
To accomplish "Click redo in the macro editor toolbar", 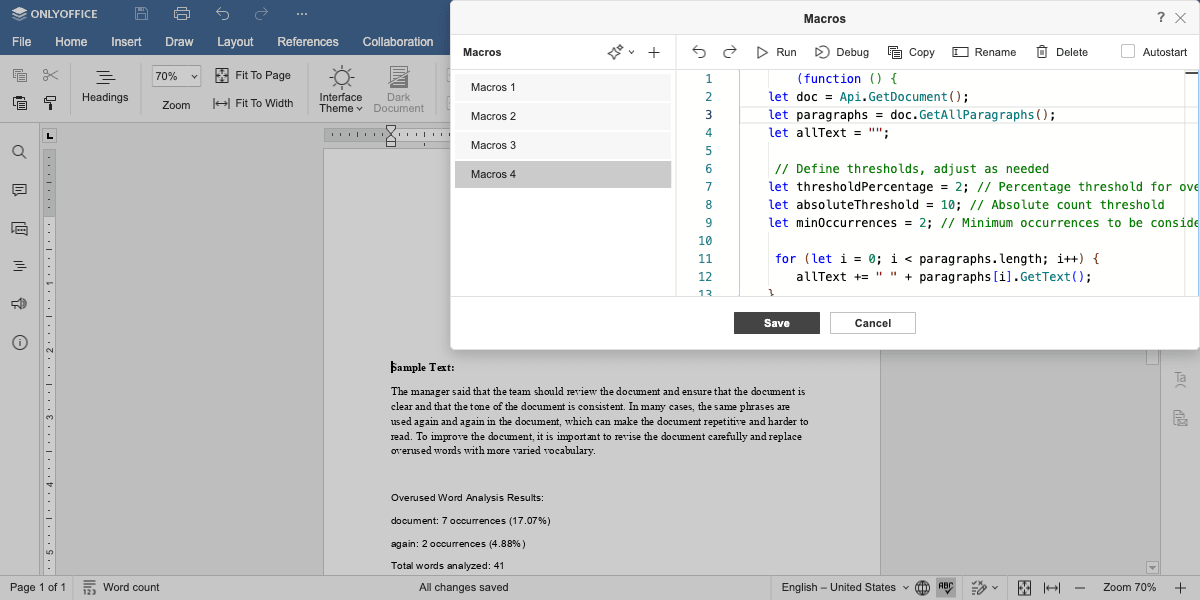I will [730, 52].
